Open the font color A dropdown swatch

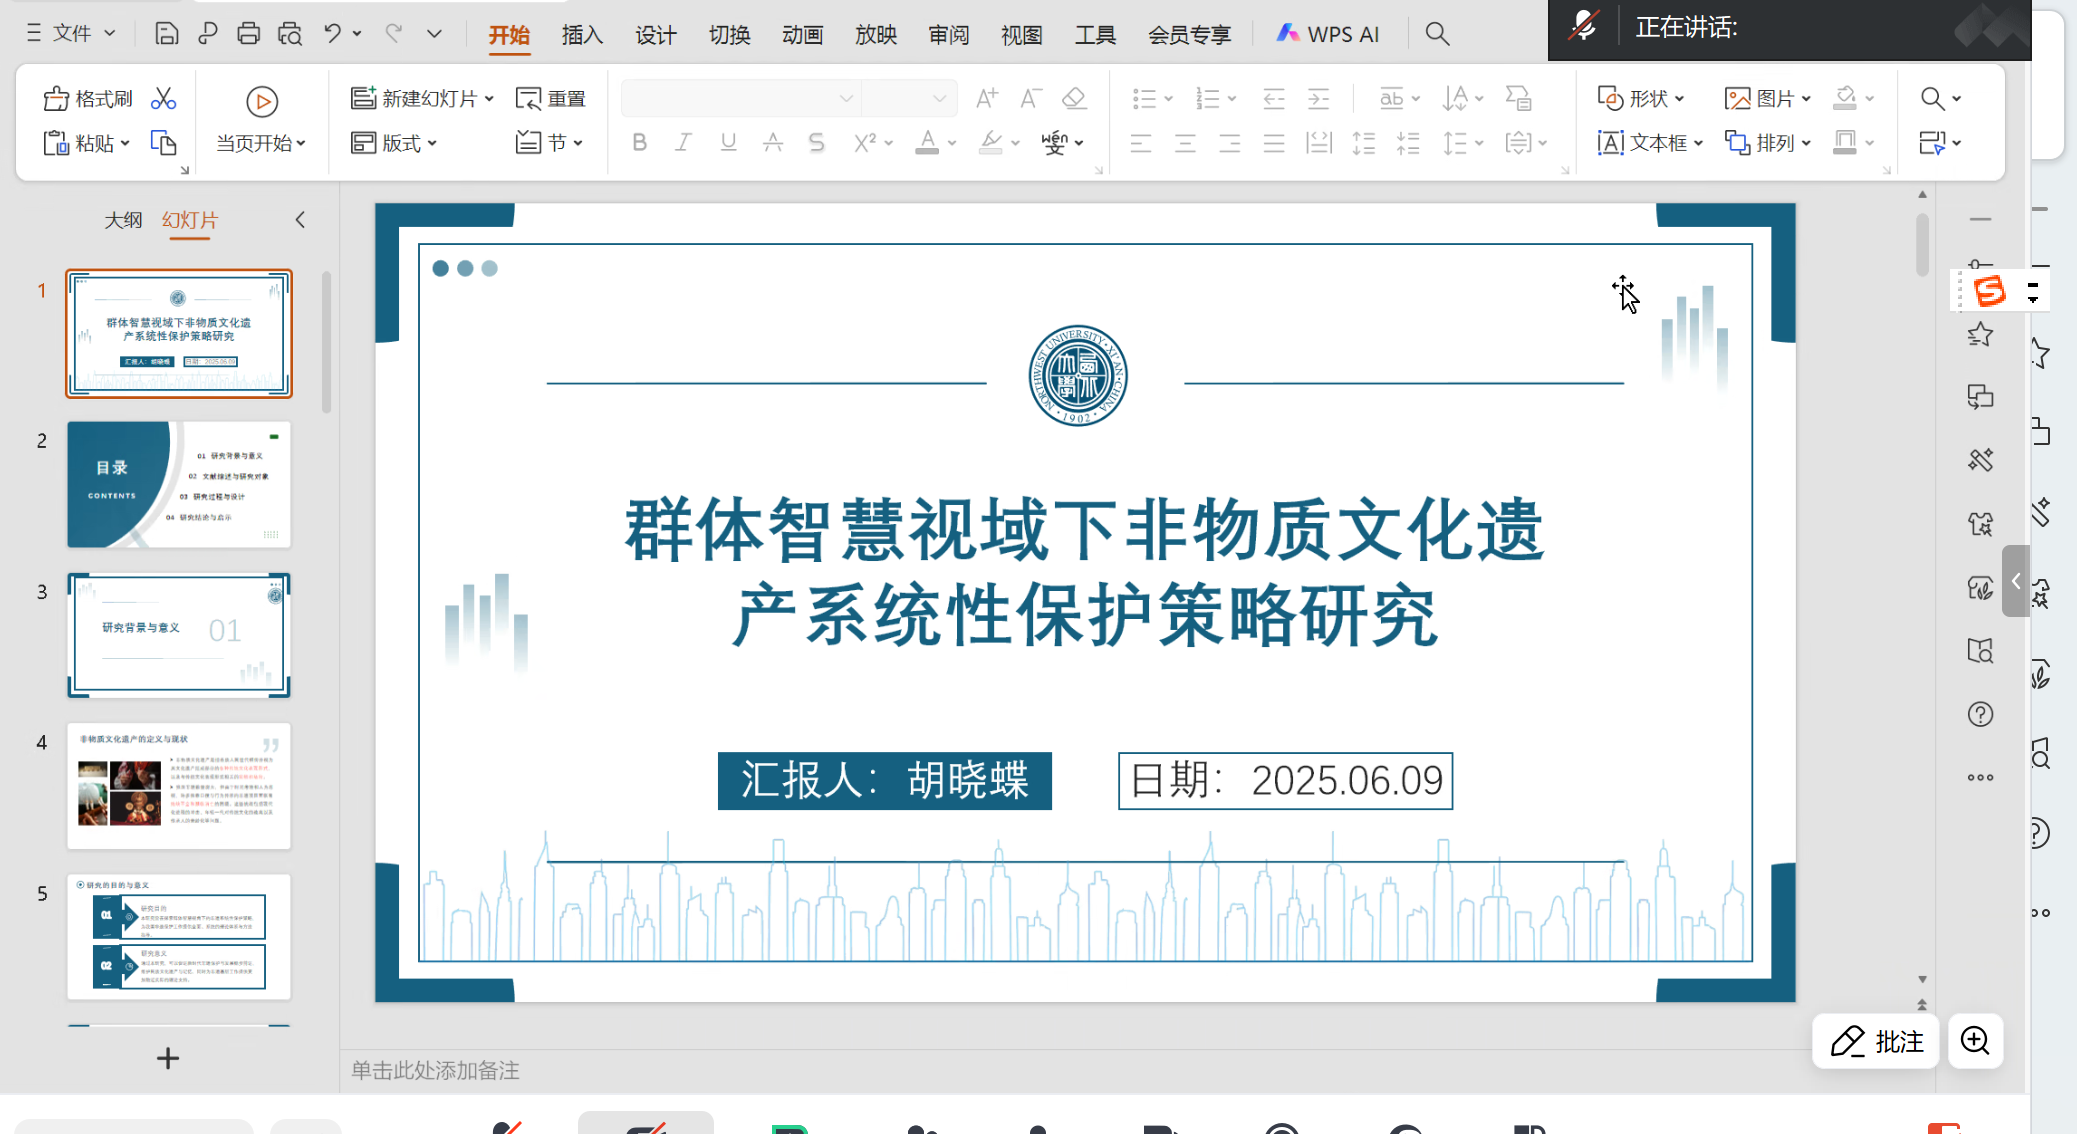[x=952, y=143]
